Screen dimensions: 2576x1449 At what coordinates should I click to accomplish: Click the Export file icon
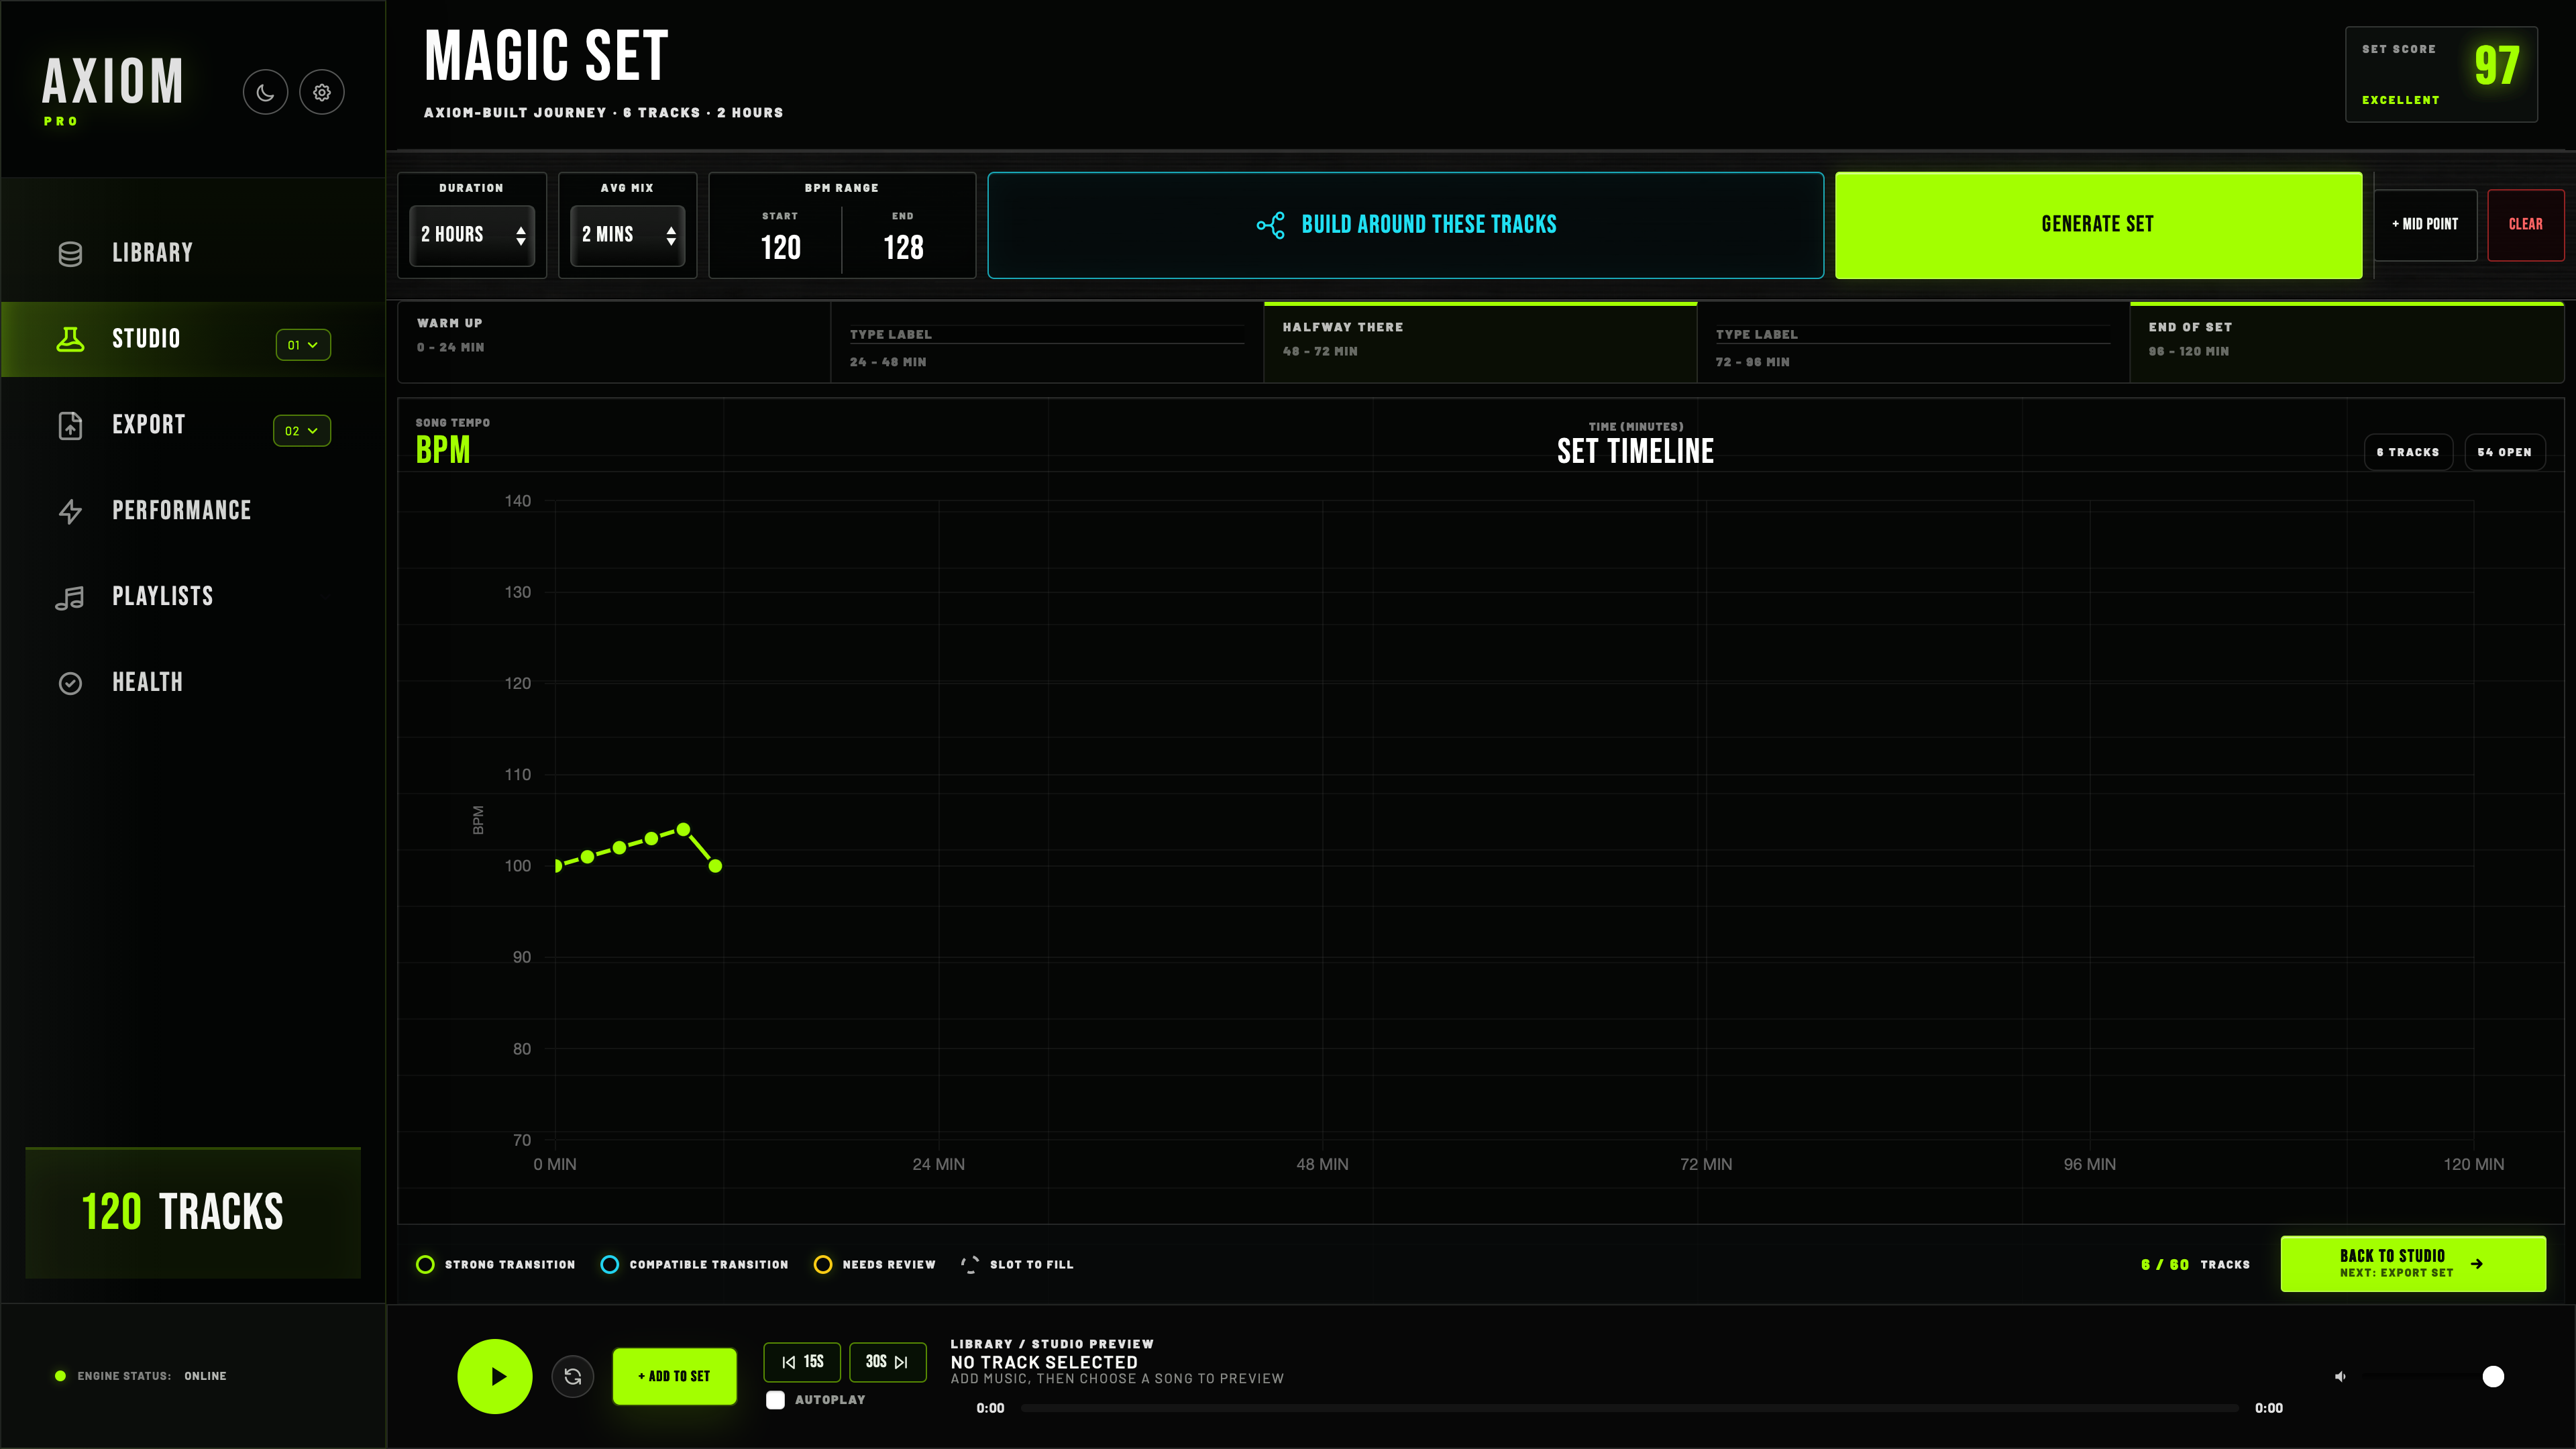pyautogui.click(x=70, y=425)
